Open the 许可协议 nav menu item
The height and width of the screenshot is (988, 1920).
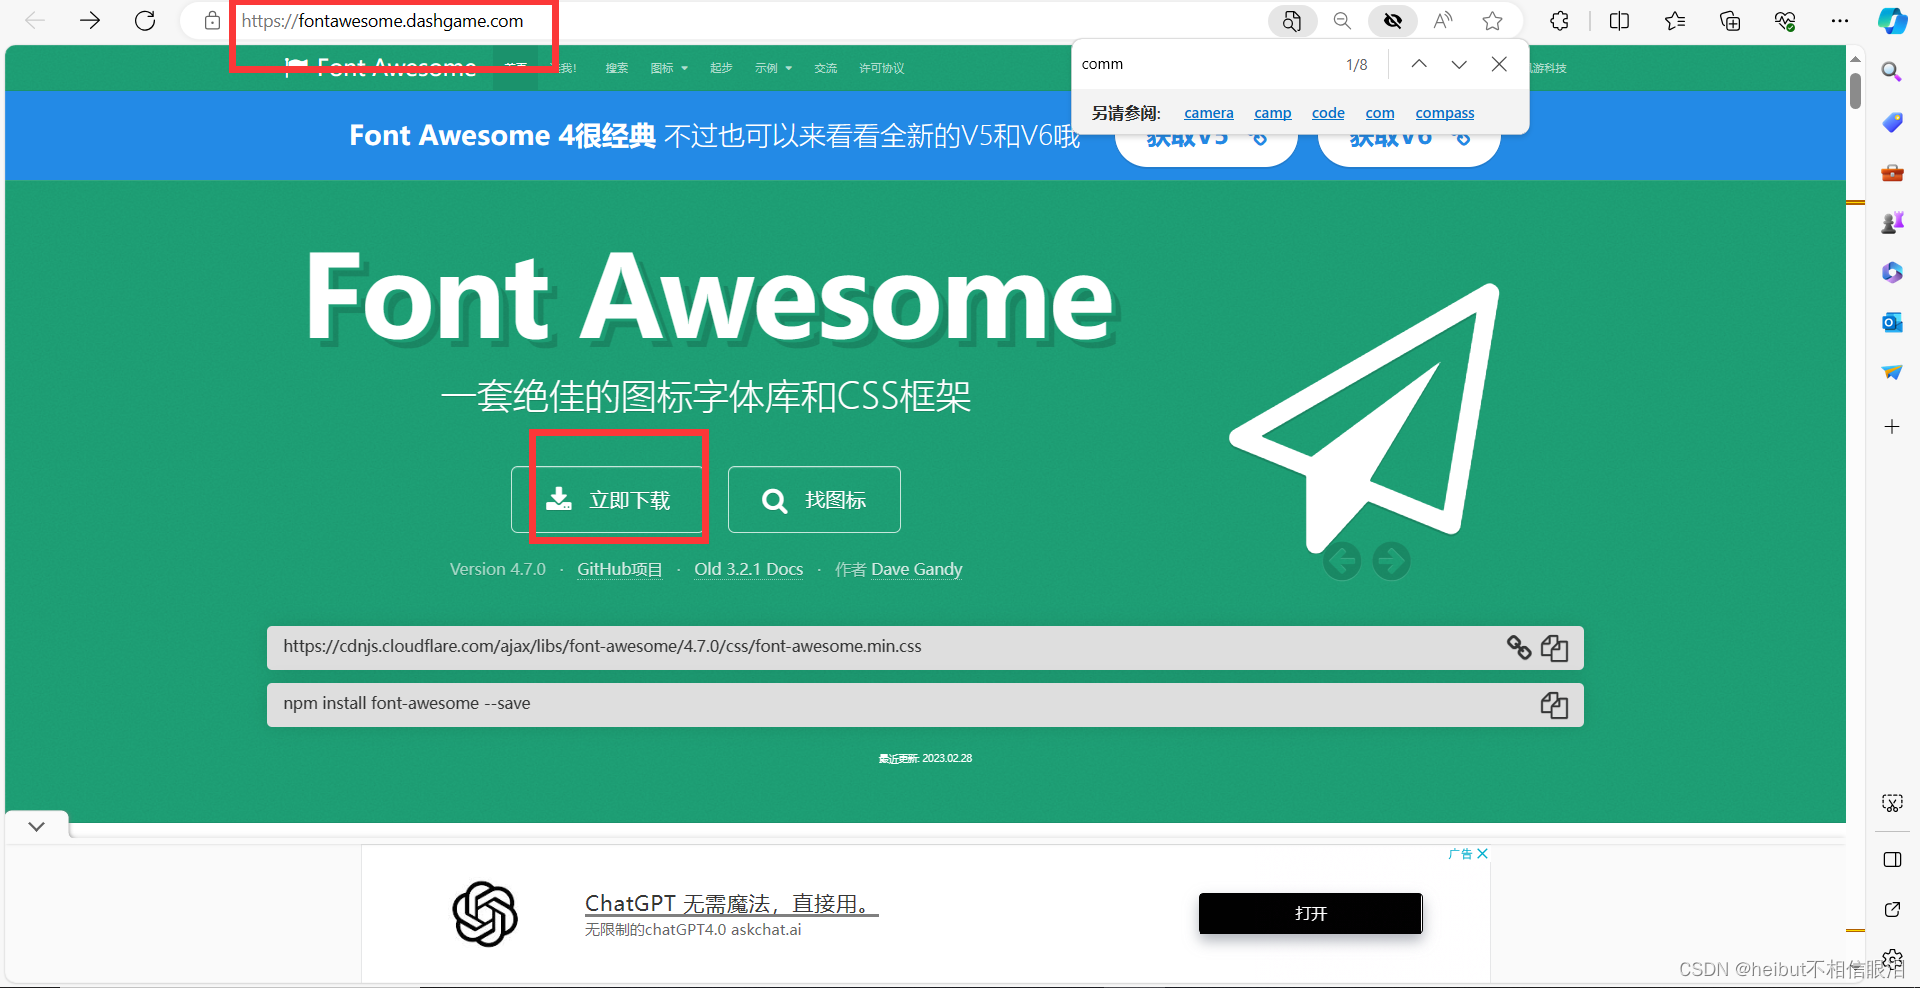click(881, 68)
